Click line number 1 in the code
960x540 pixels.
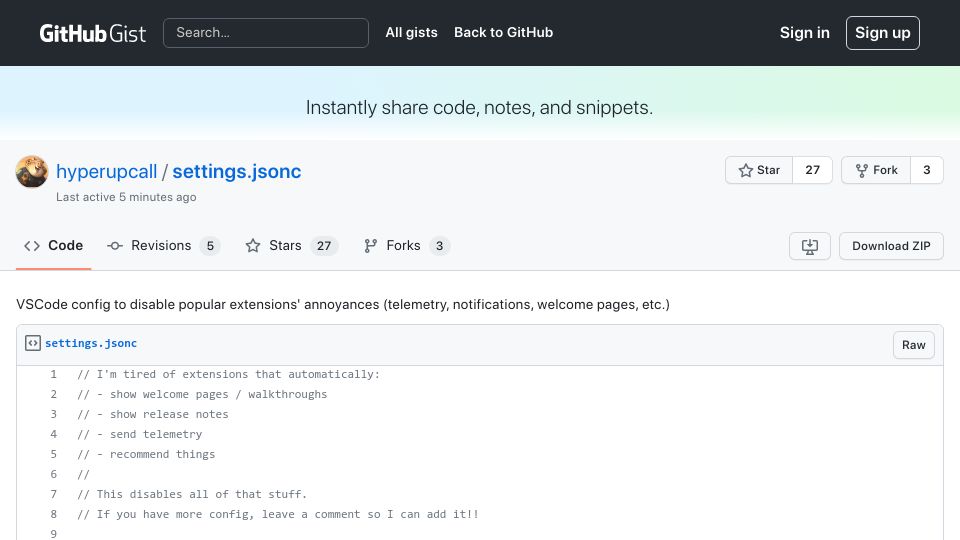[53, 374]
